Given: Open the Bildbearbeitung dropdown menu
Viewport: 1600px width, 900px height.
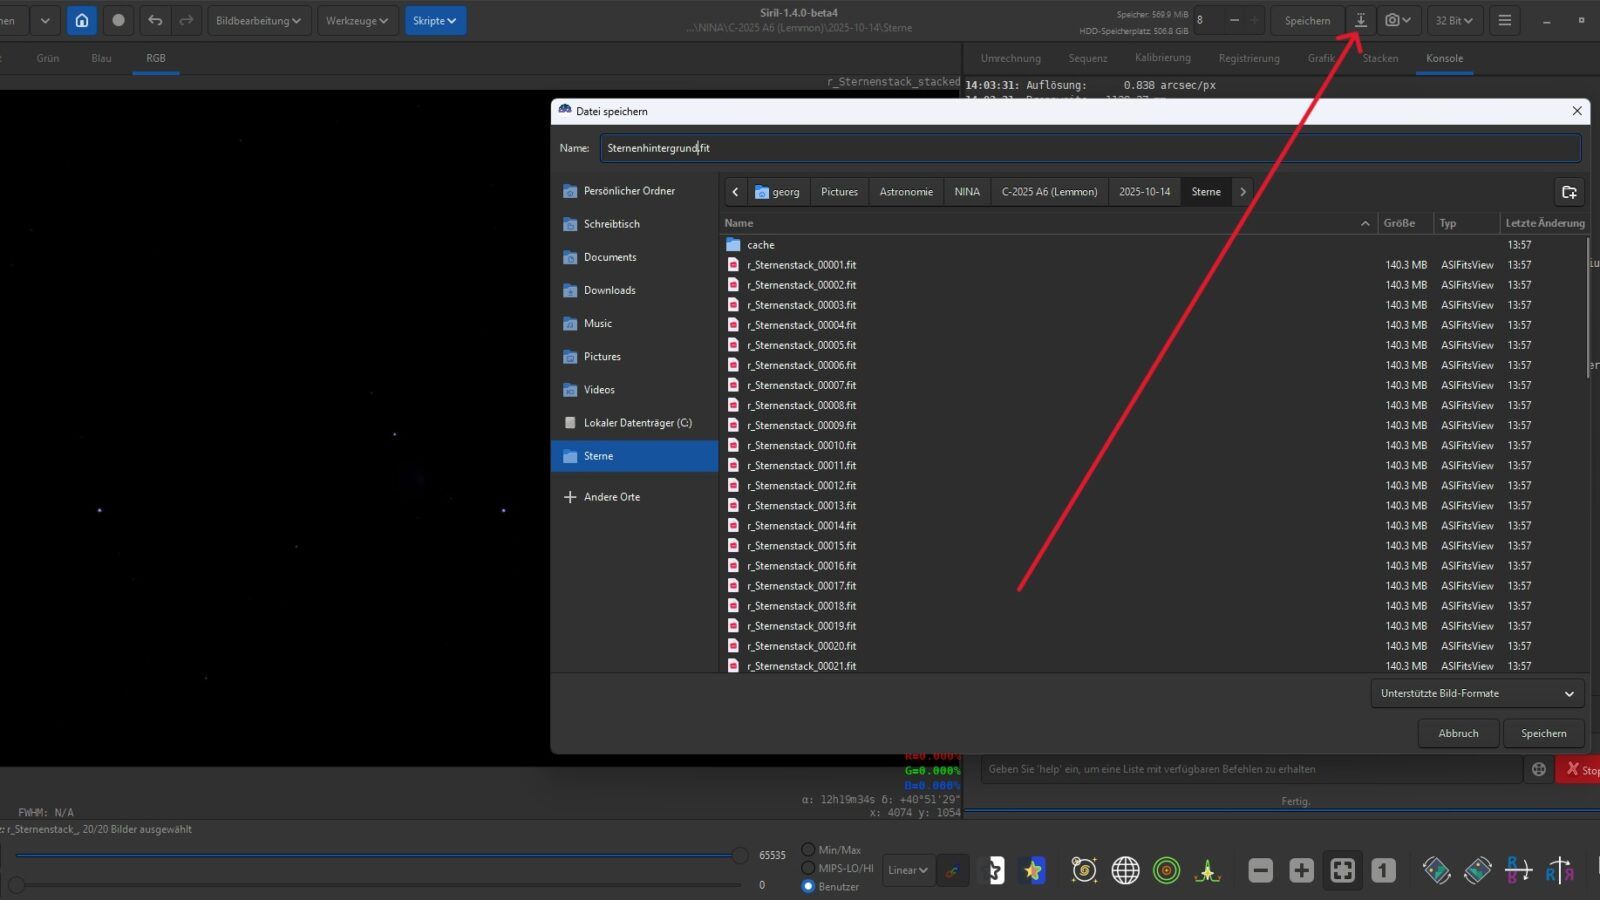Looking at the screenshot, I should coord(258,20).
